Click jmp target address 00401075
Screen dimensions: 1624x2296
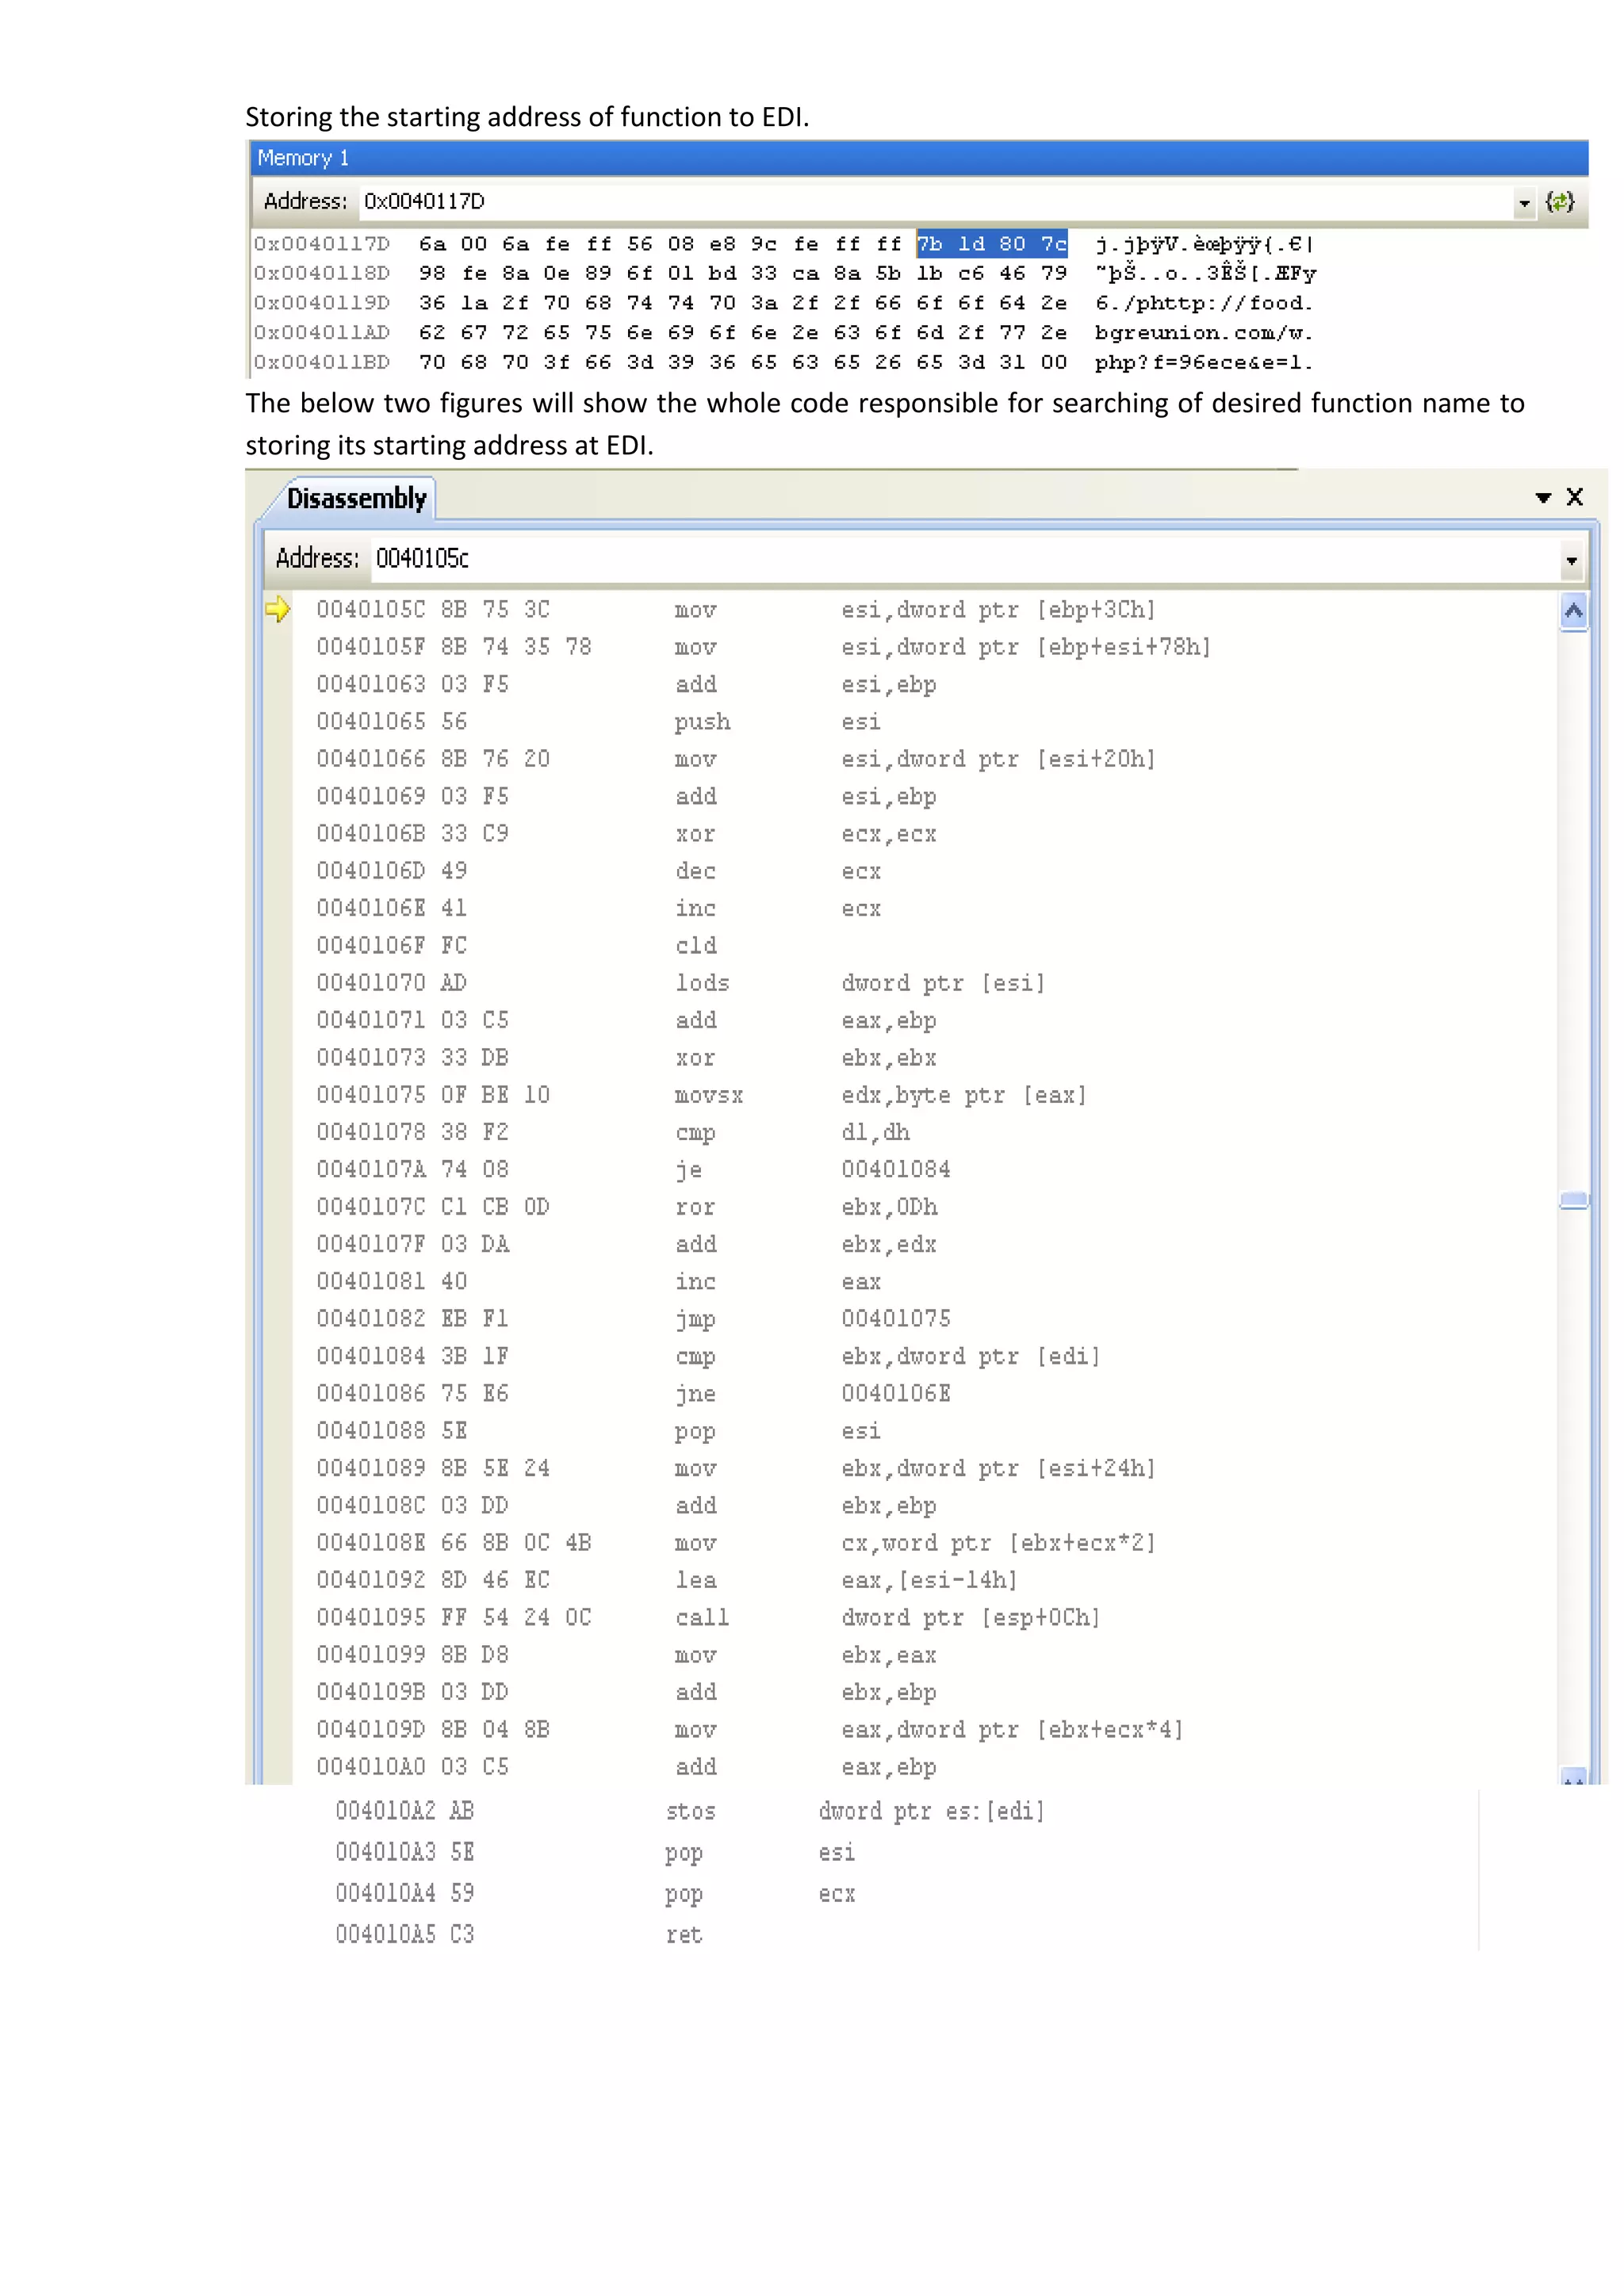(896, 1318)
